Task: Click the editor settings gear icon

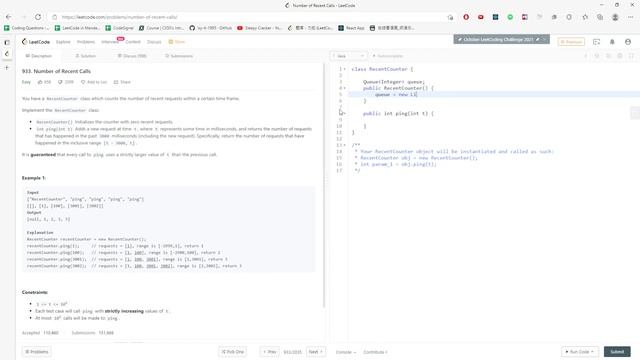Action: 620,56
